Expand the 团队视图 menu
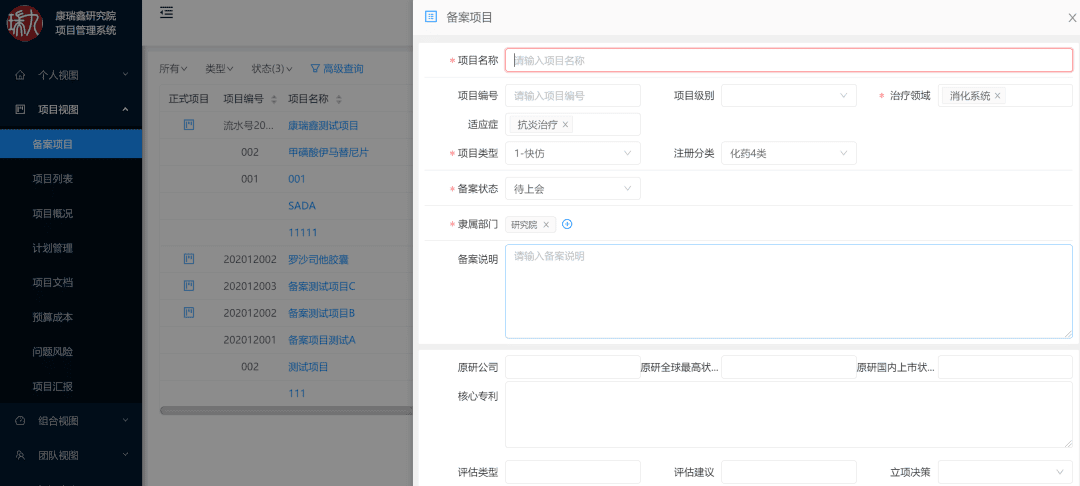 pyautogui.click(x=71, y=455)
